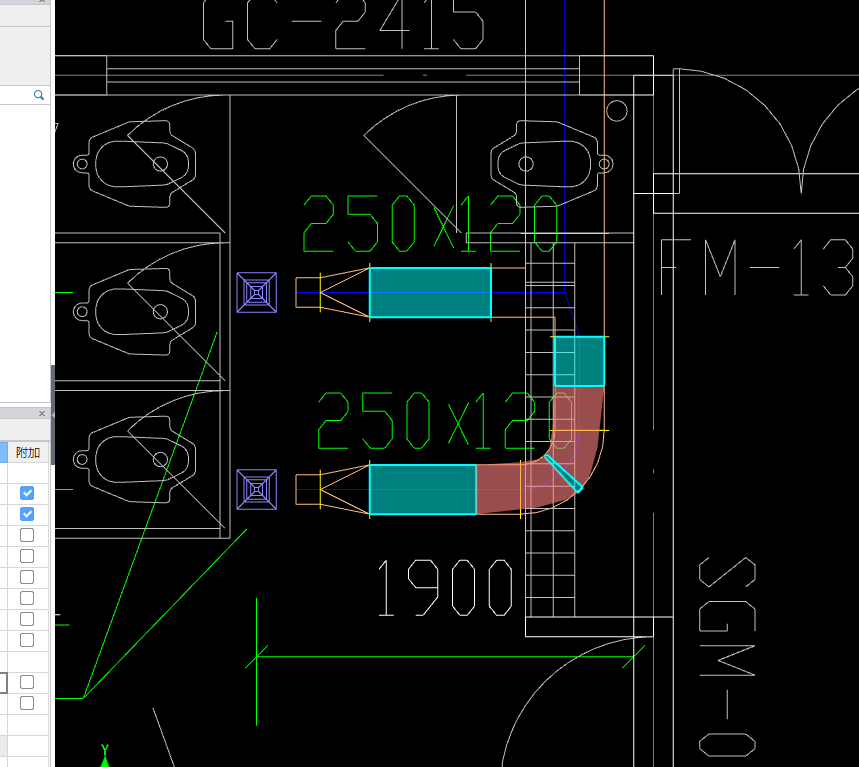Select the lower square air diffuser symbol
This screenshot has width=859, height=767.
point(256,489)
